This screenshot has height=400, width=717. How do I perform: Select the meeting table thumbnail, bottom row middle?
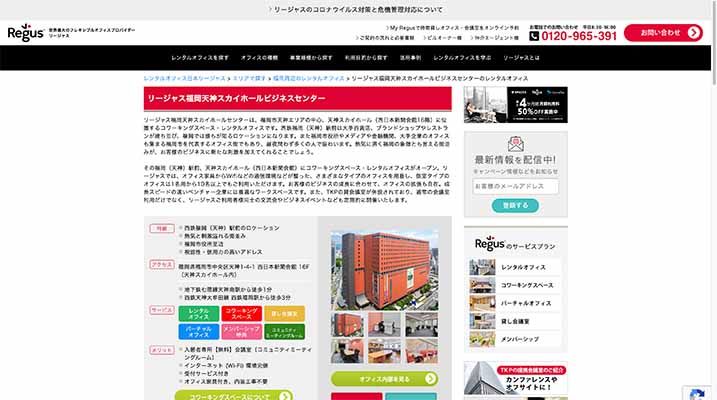385,351
